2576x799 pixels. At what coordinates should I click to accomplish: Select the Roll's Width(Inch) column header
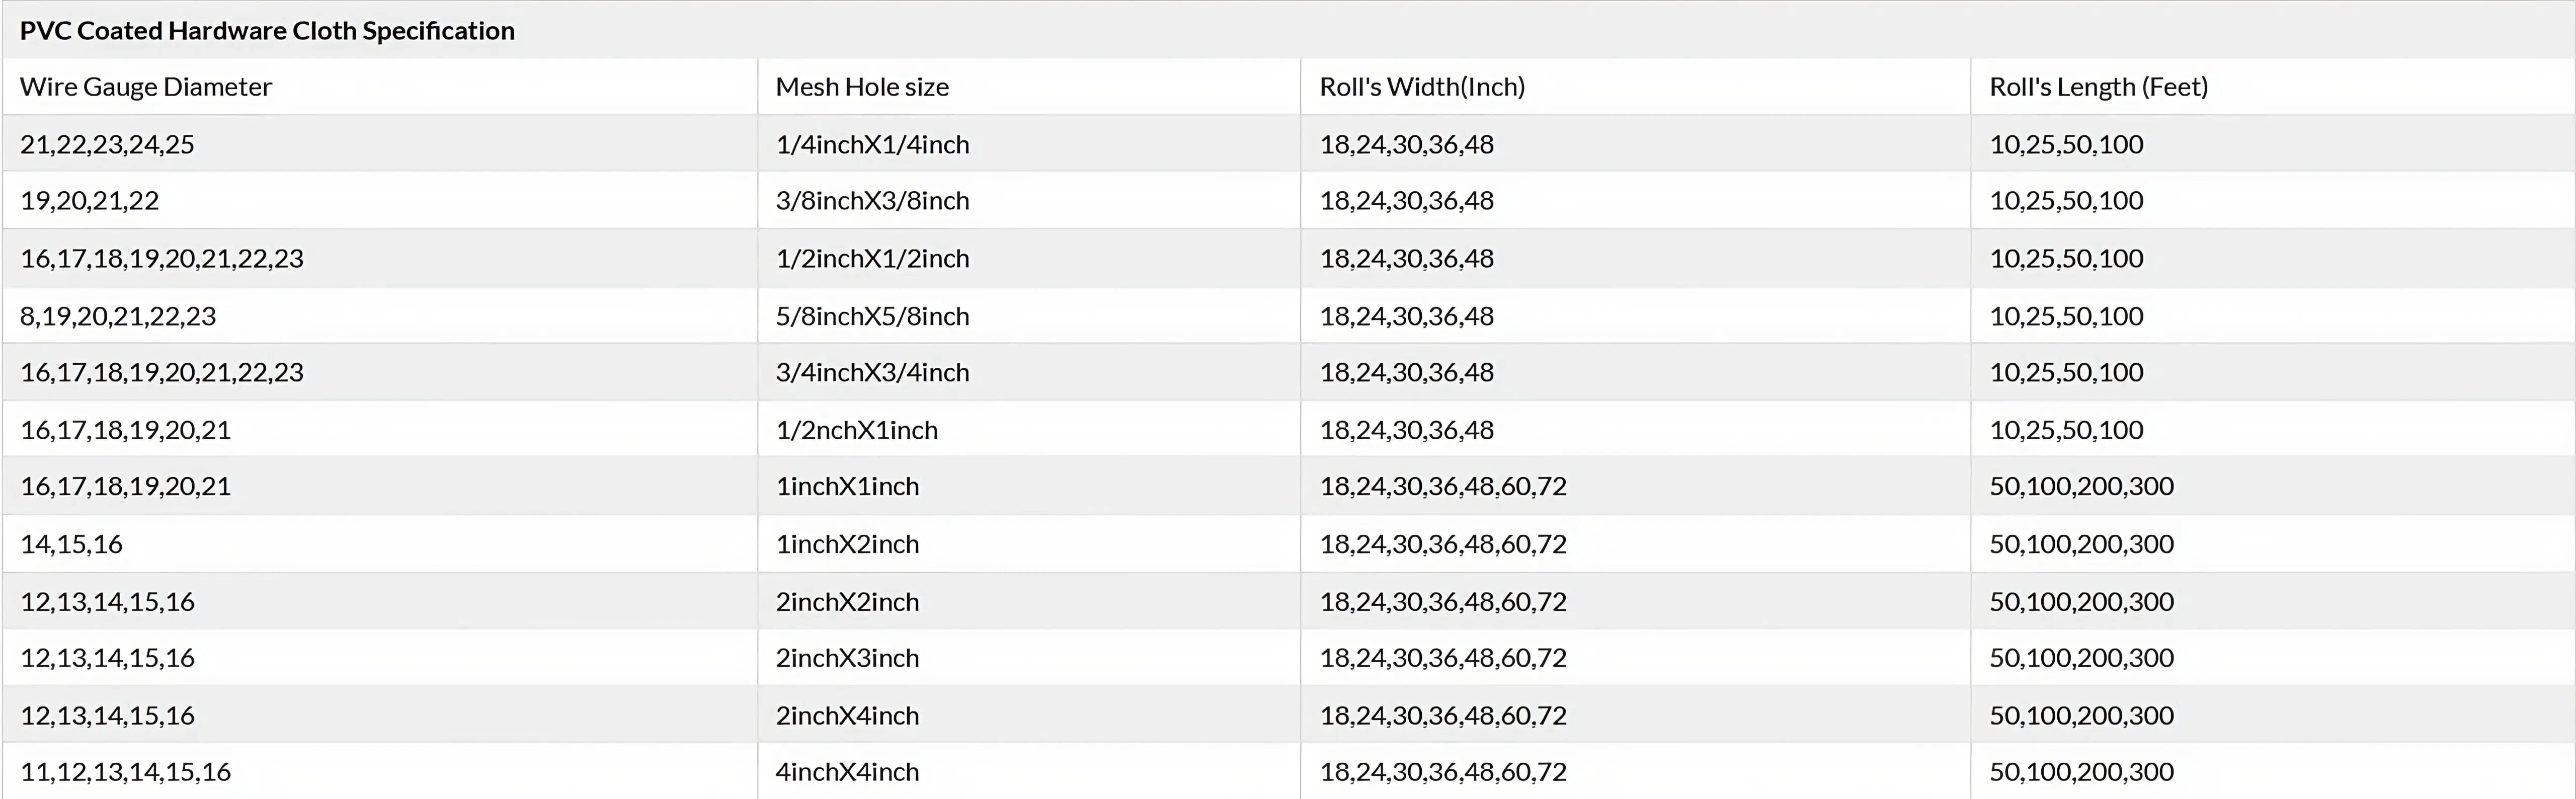point(1422,87)
